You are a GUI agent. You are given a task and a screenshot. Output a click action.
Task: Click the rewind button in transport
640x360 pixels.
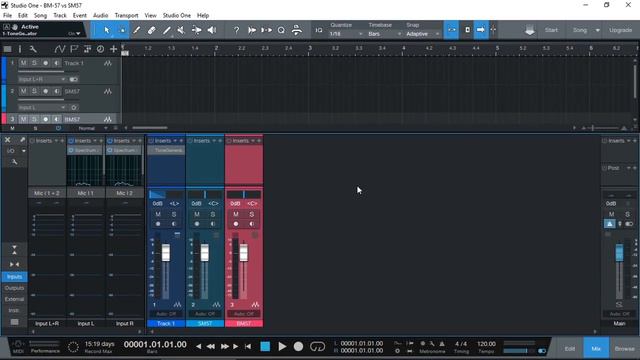pos(211,347)
